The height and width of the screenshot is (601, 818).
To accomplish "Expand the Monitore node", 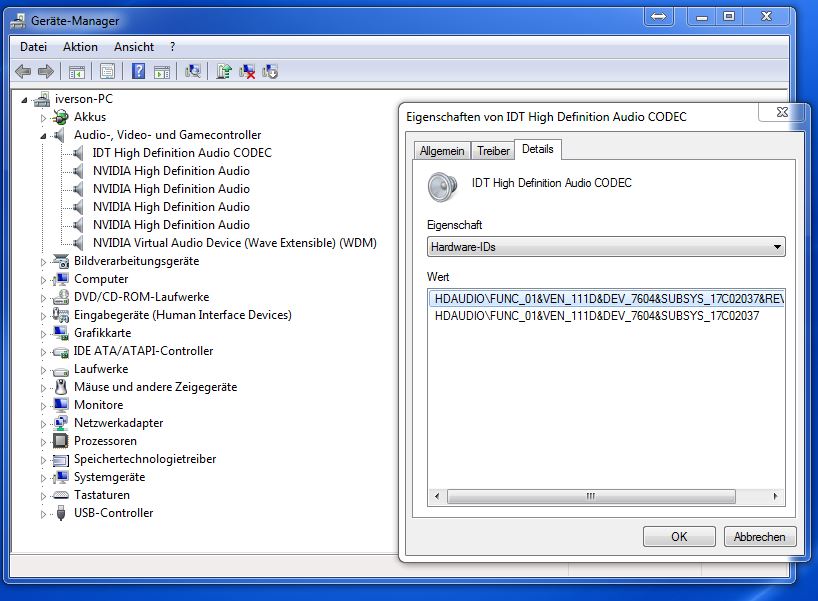I will (43, 406).
